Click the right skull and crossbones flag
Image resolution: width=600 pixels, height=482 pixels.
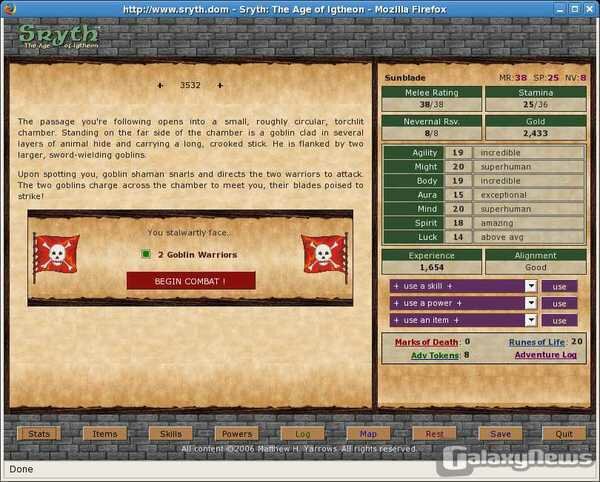point(325,256)
